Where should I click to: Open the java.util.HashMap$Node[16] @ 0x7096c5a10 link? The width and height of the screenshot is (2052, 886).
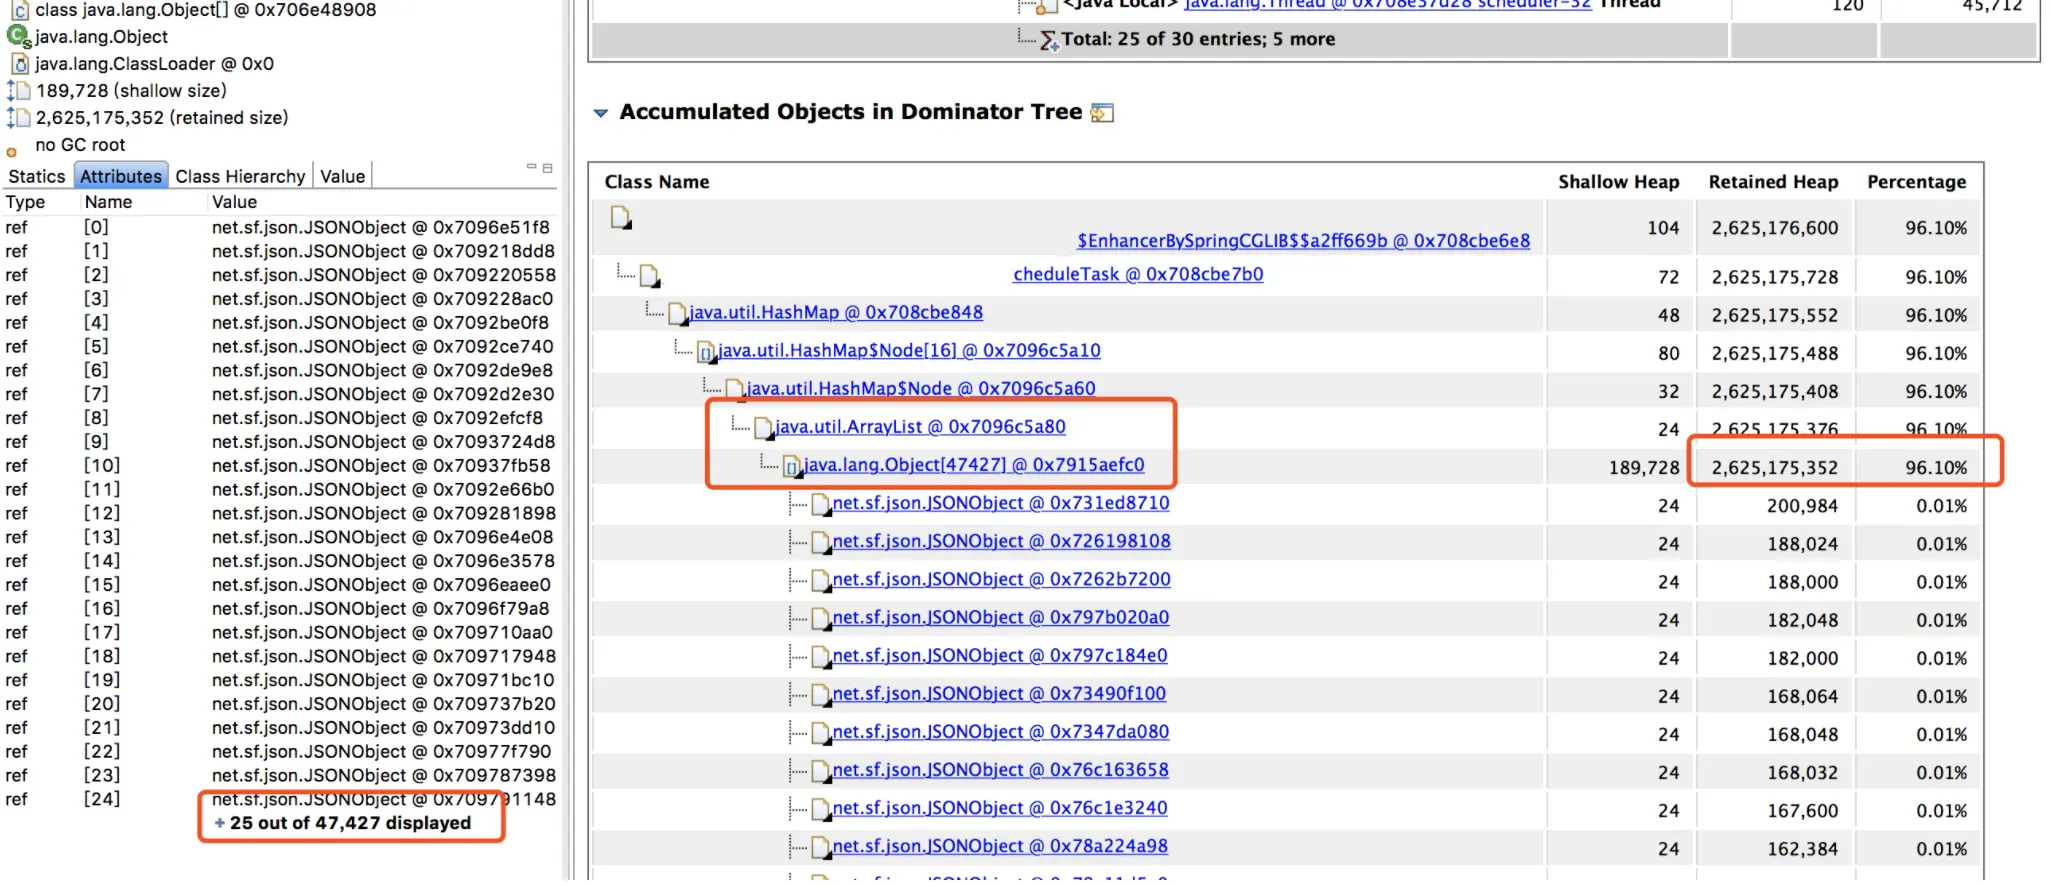(x=909, y=350)
